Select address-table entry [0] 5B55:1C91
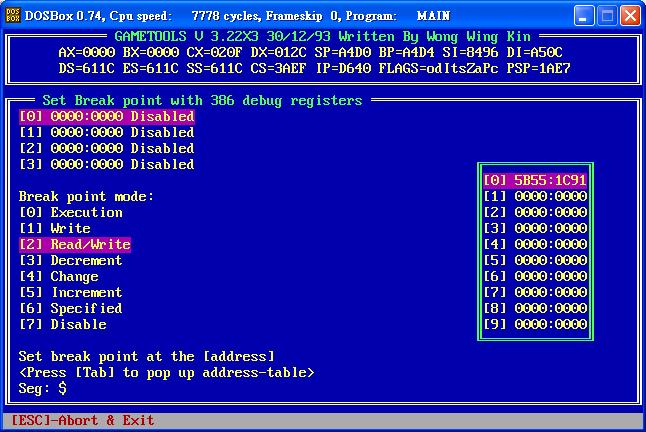Screen dimensions: 646x432 tap(534, 180)
